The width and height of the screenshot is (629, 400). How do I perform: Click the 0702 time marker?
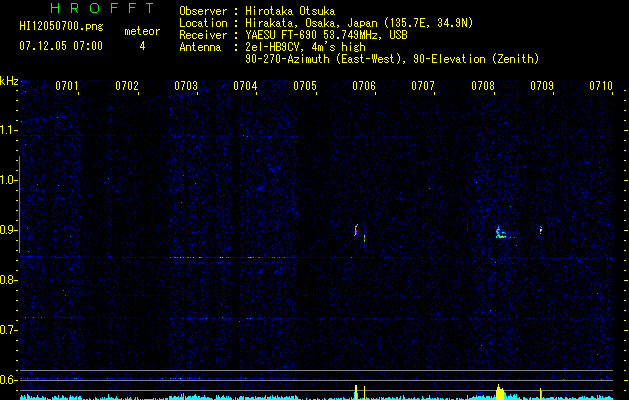coord(127,86)
